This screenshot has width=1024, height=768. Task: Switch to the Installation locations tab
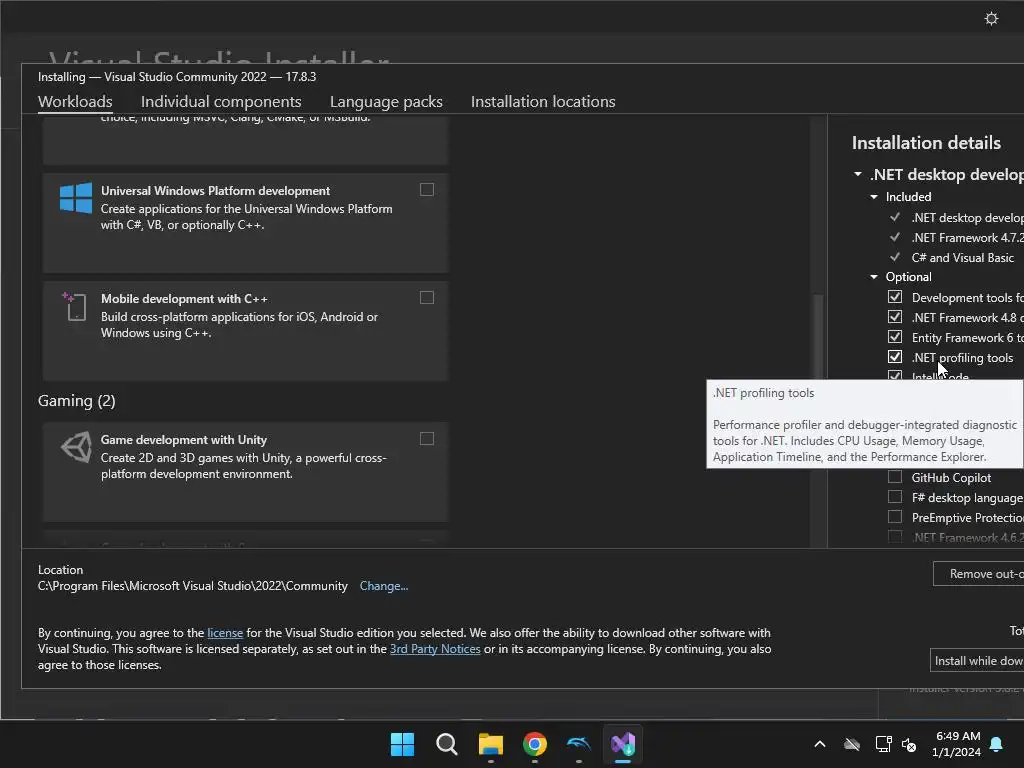[543, 102]
